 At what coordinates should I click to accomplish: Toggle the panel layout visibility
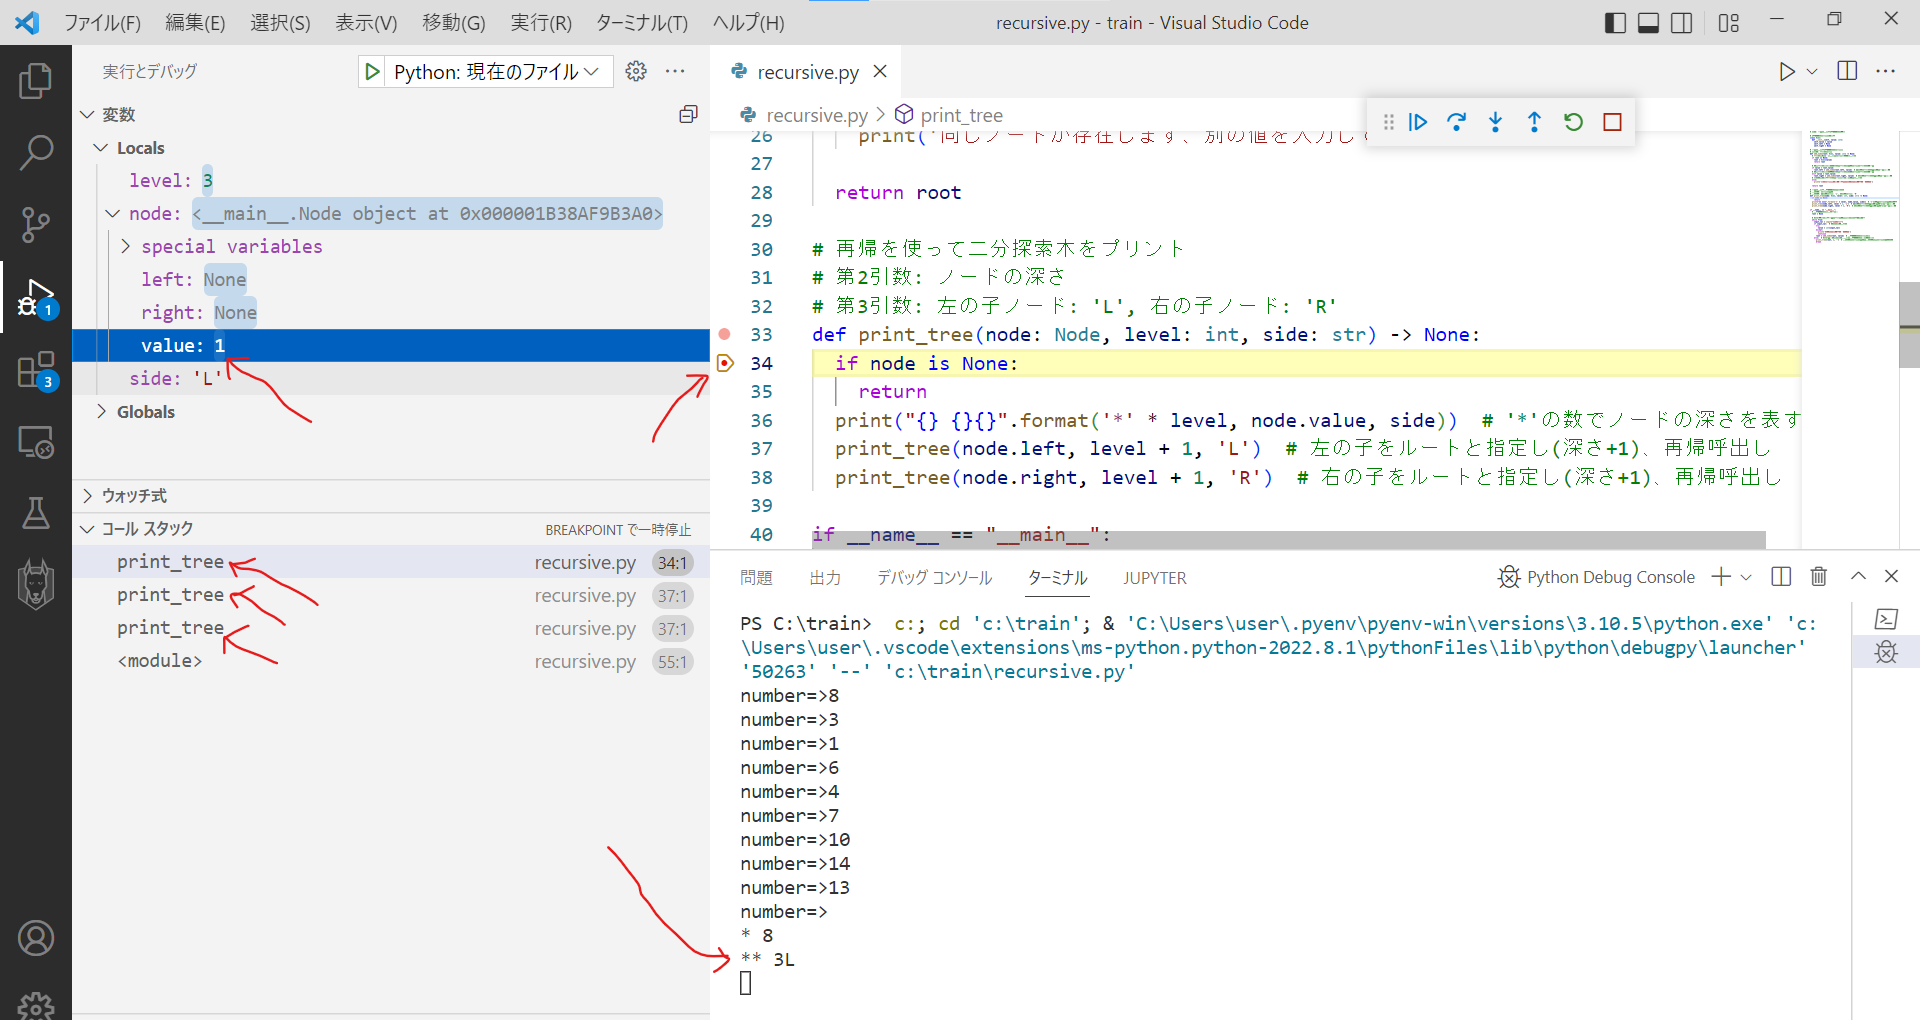pos(1647,22)
